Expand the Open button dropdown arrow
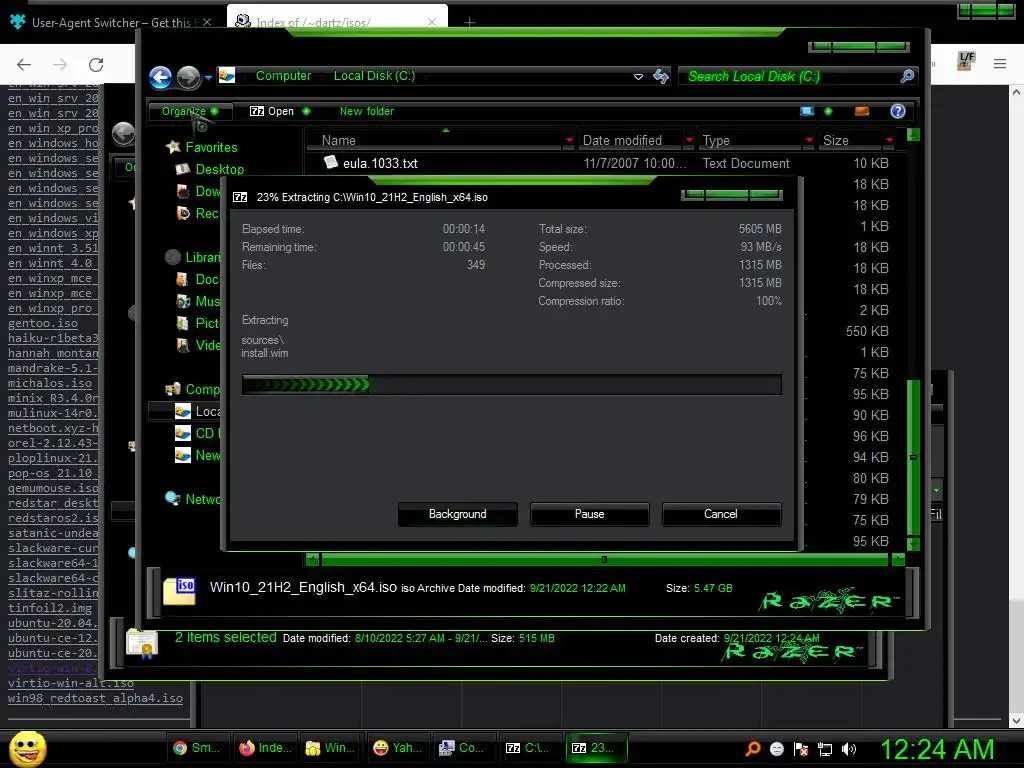Image resolution: width=1024 pixels, height=768 pixels. pyautogui.click(x=306, y=111)
